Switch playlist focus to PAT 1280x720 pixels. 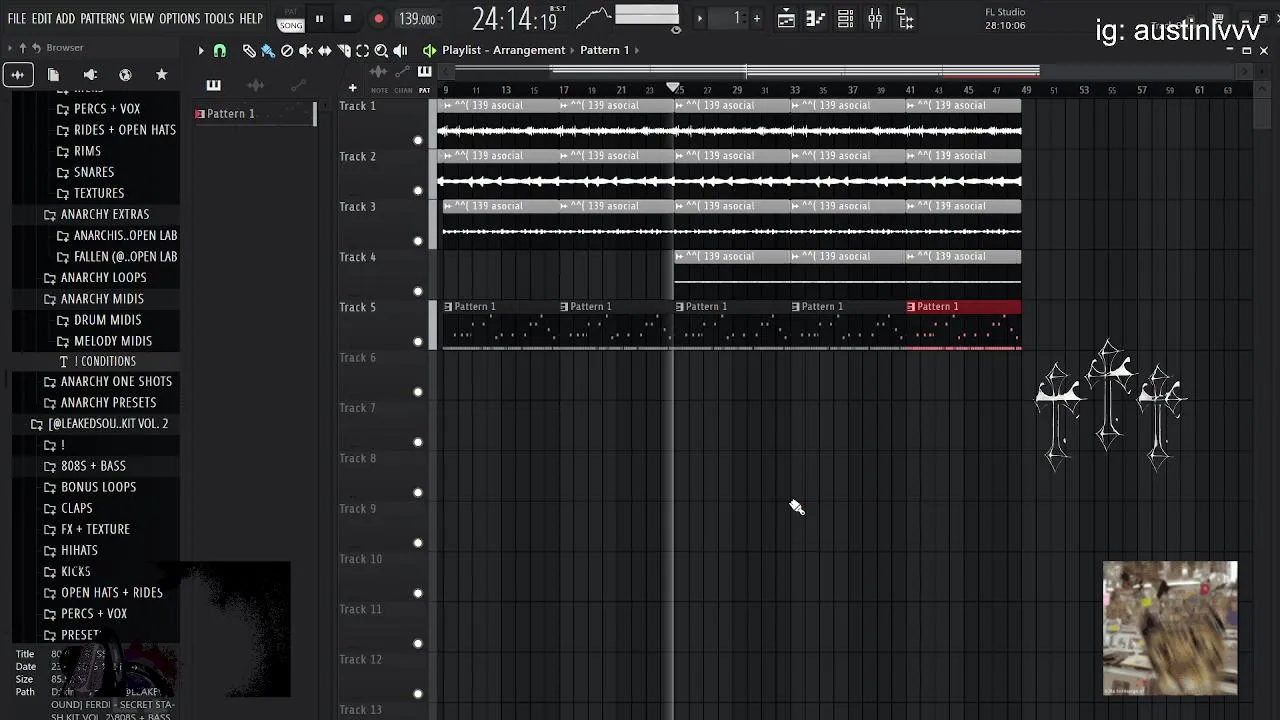[x=424, y=90]
